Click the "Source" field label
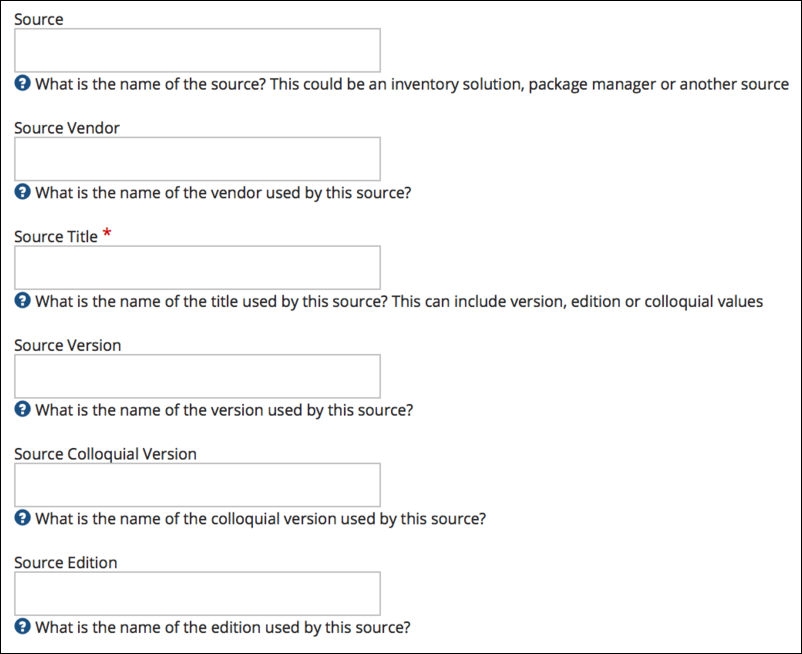This screenshot has height=654, width=802. click(38, 19)
